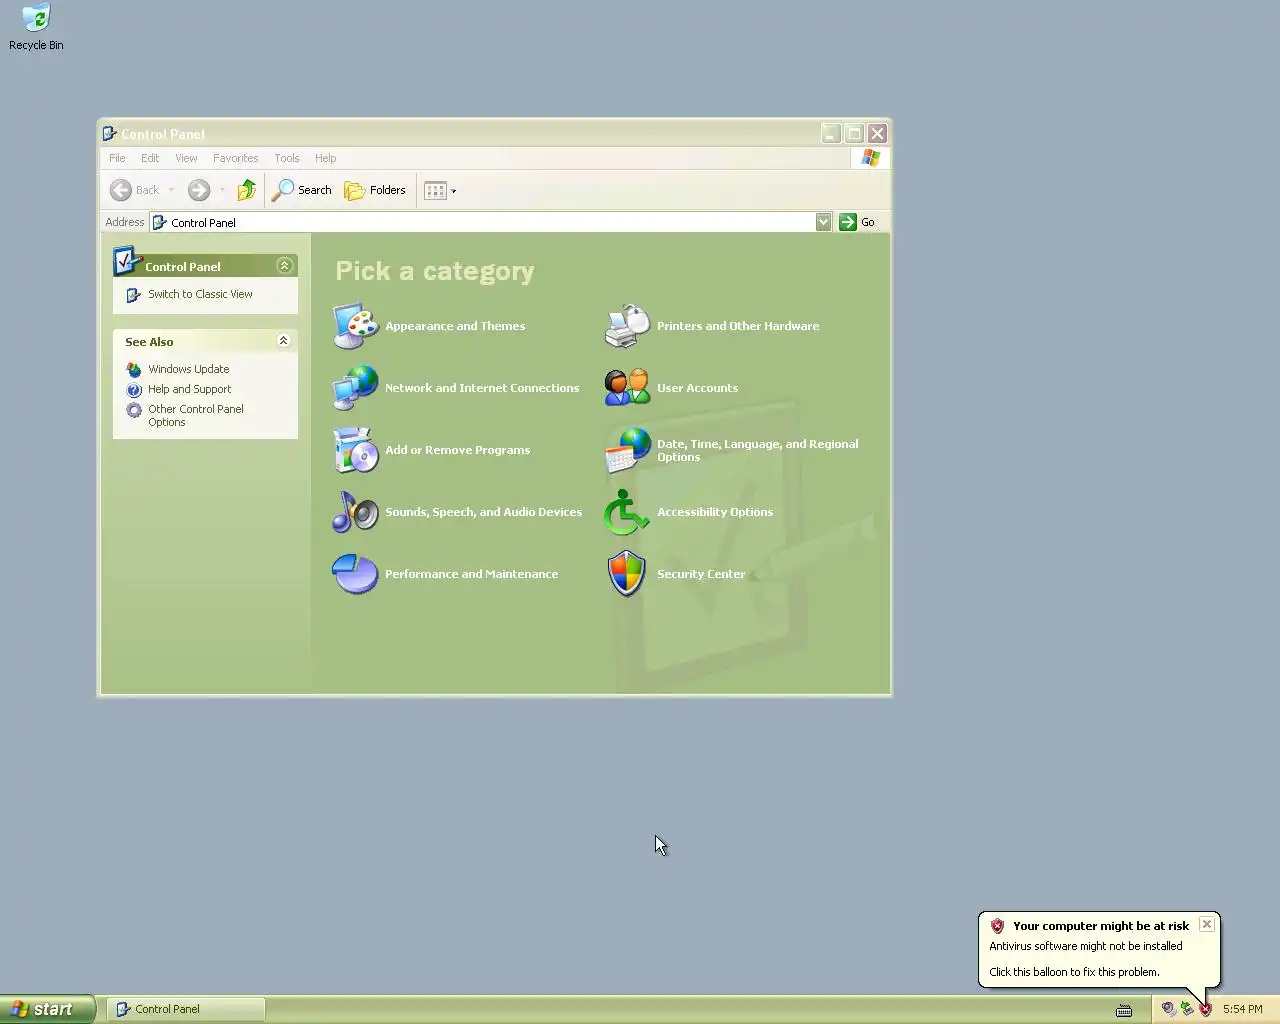Click the Help and Support question icon
Viewport: 1280px width, 1024px height.
click(x=134, y=390)
